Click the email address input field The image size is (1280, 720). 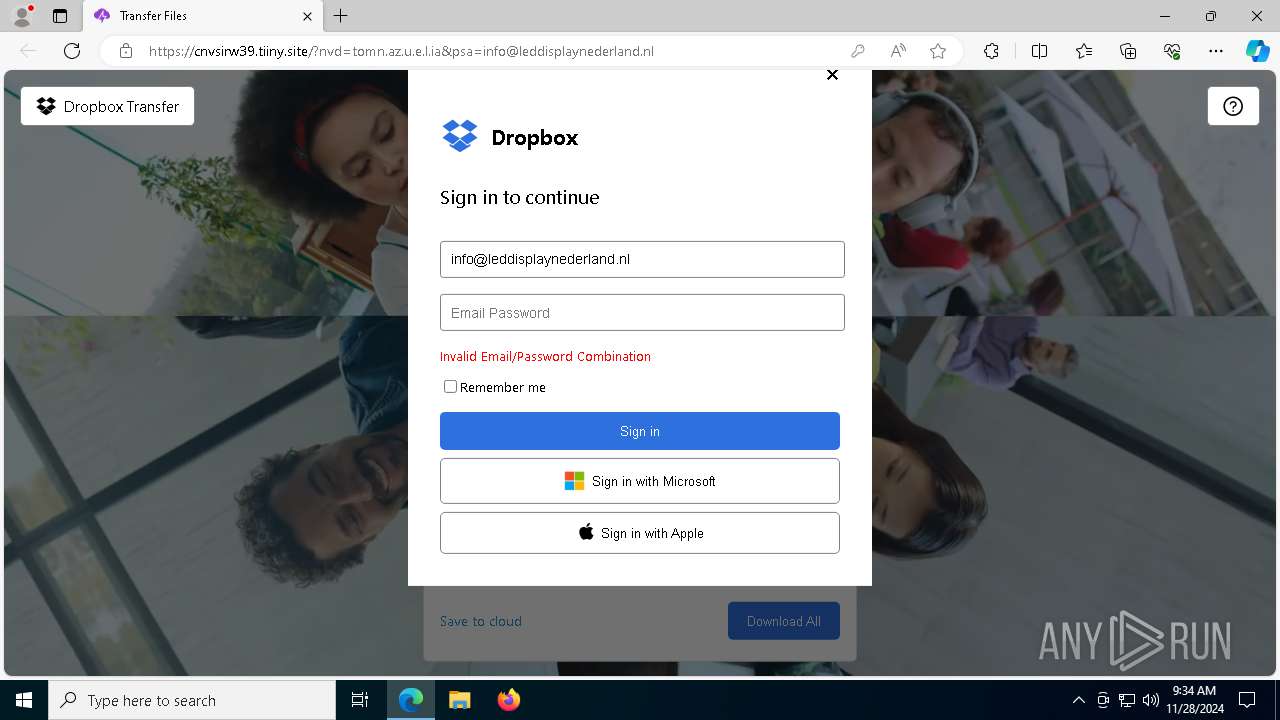click(642, 259)
